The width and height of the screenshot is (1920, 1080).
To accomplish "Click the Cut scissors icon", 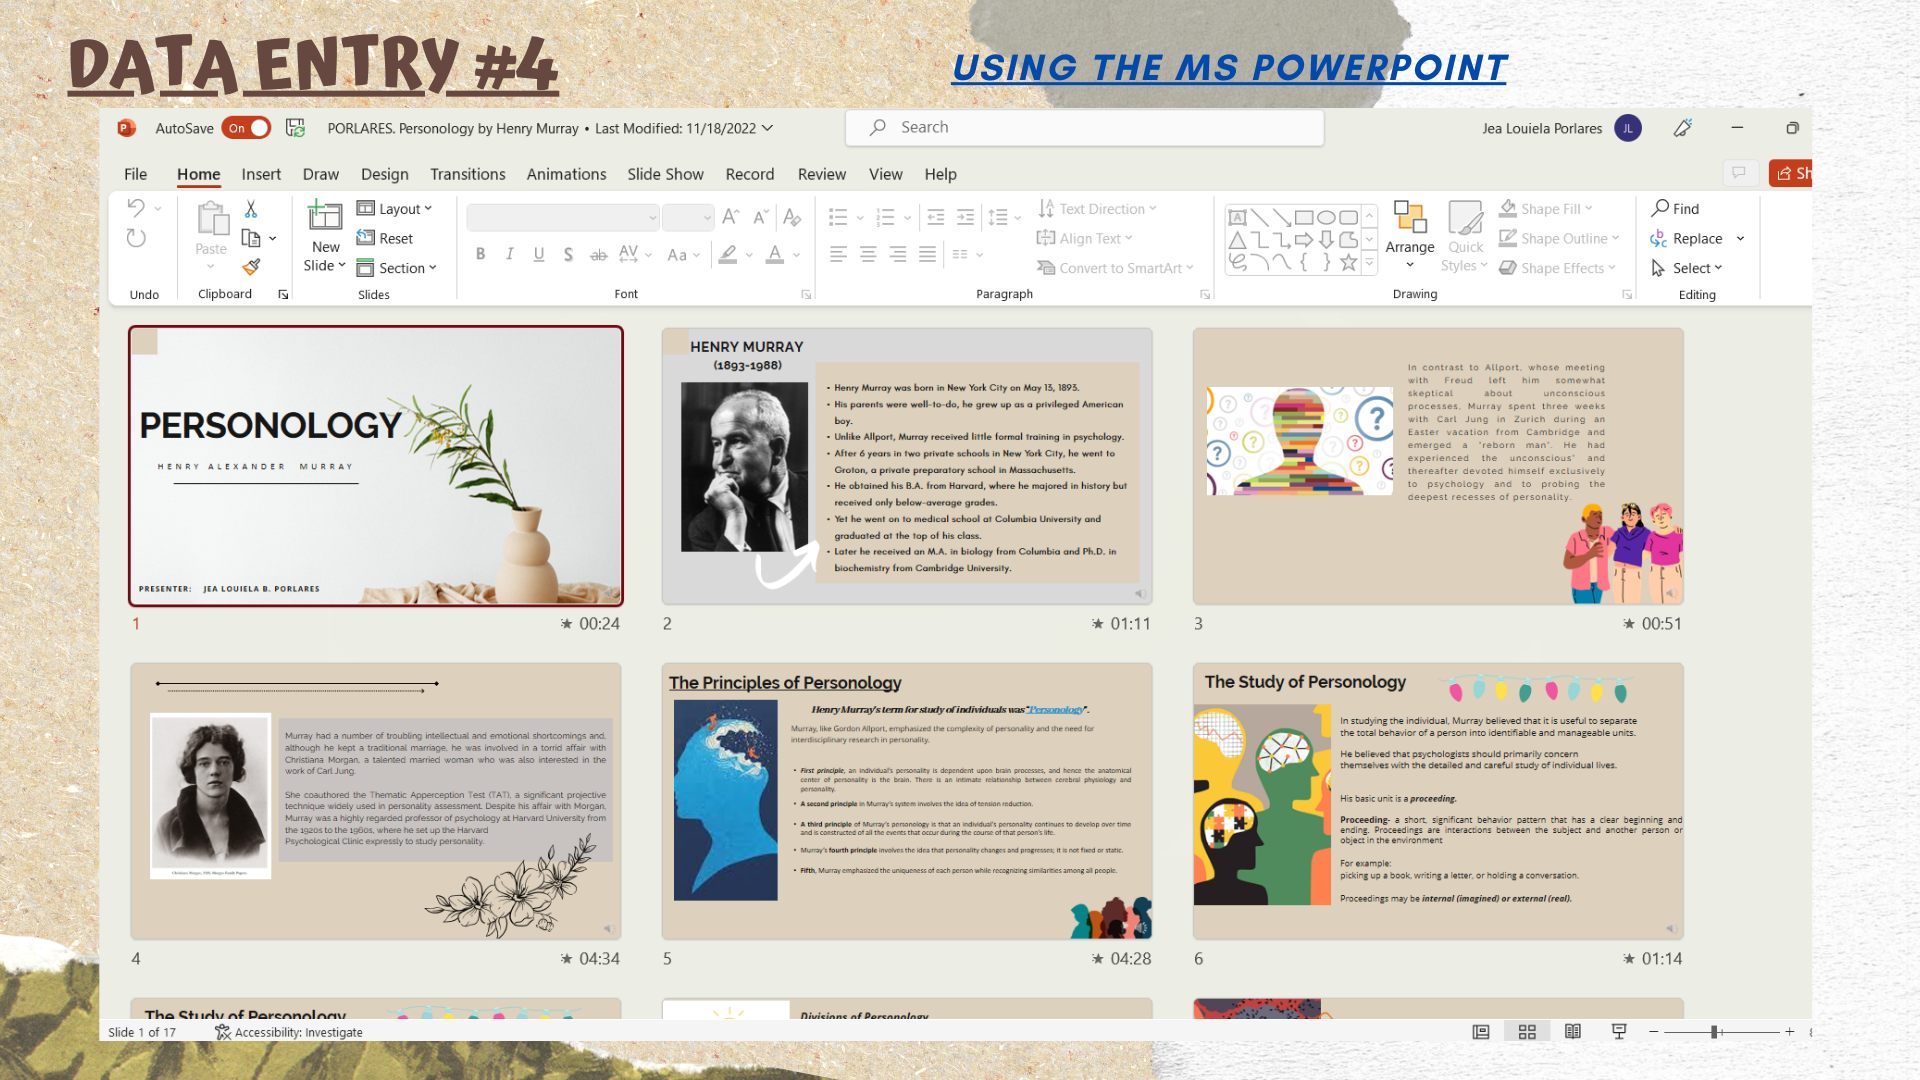I will point(251,209).
